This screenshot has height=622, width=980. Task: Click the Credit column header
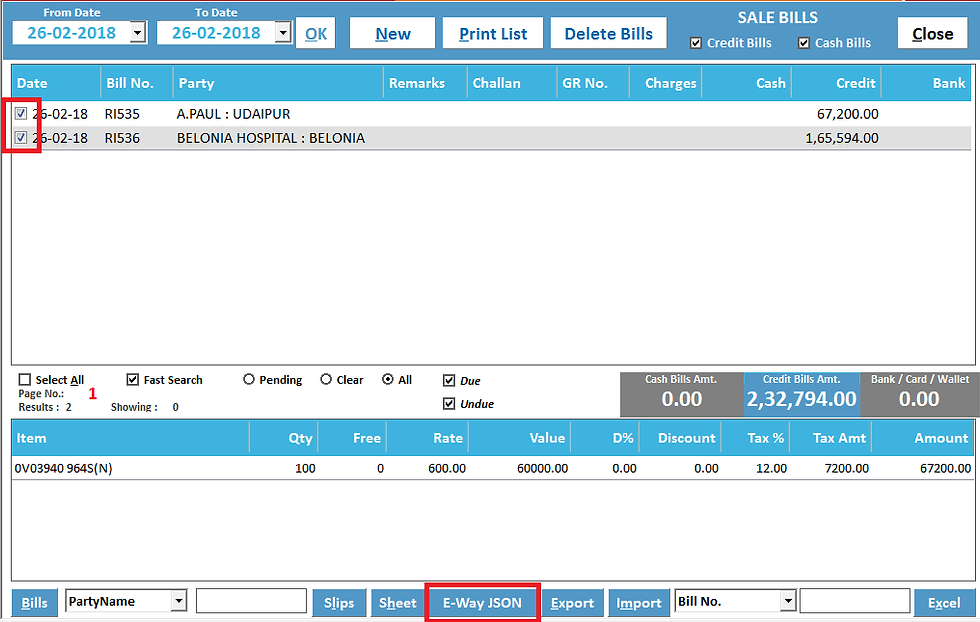tap(836, 83)
